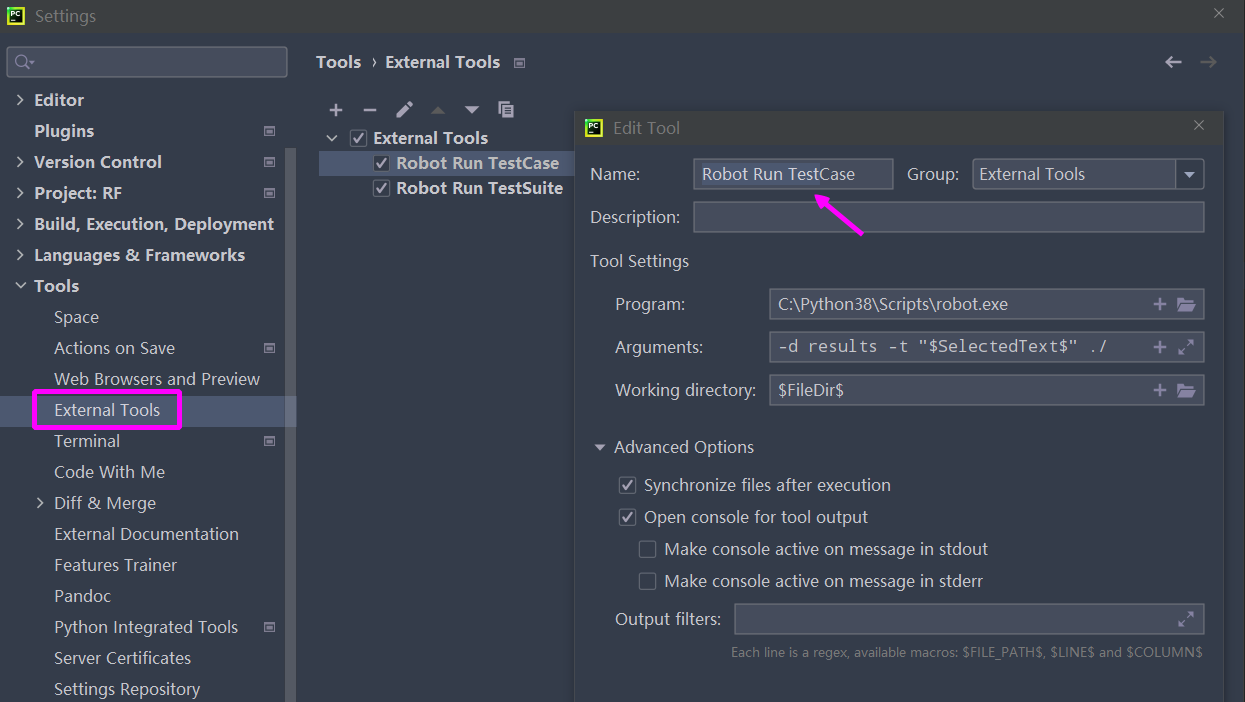Viewport: 1245px width, 702px height.
Task: Collapse the Advanced Options section
Action: [x=600, y=447]
